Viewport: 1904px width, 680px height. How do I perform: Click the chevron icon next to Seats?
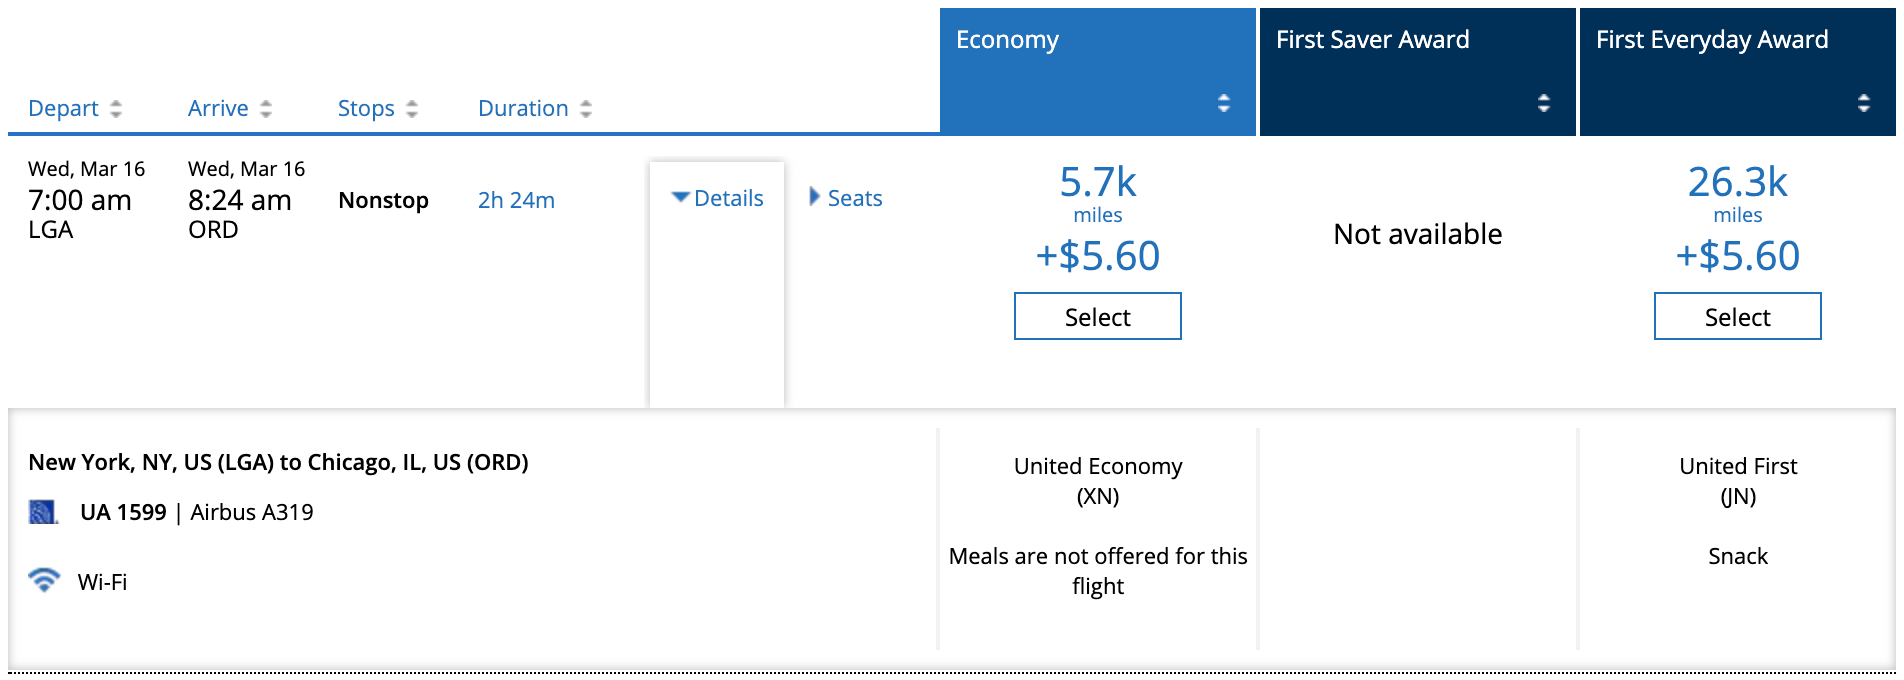coord(813,198)
